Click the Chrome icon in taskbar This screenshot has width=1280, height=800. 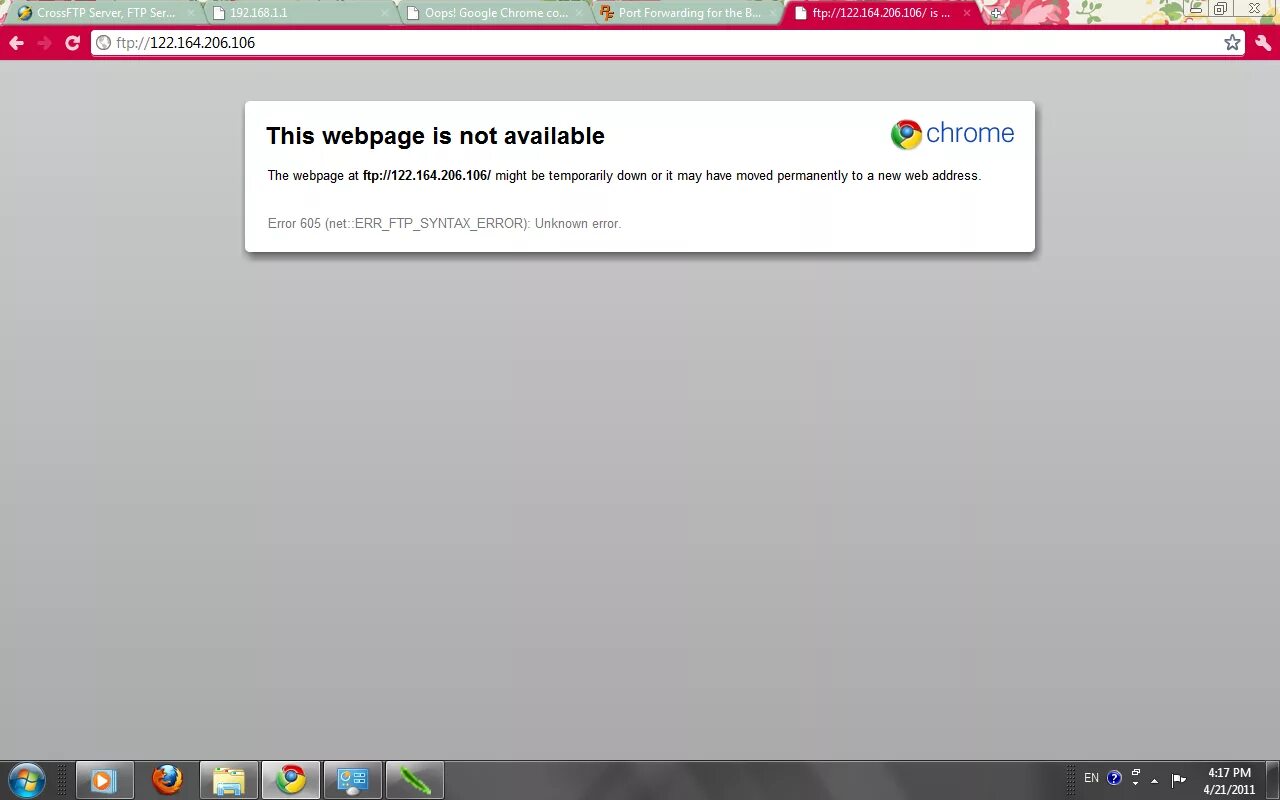point(291,780)
